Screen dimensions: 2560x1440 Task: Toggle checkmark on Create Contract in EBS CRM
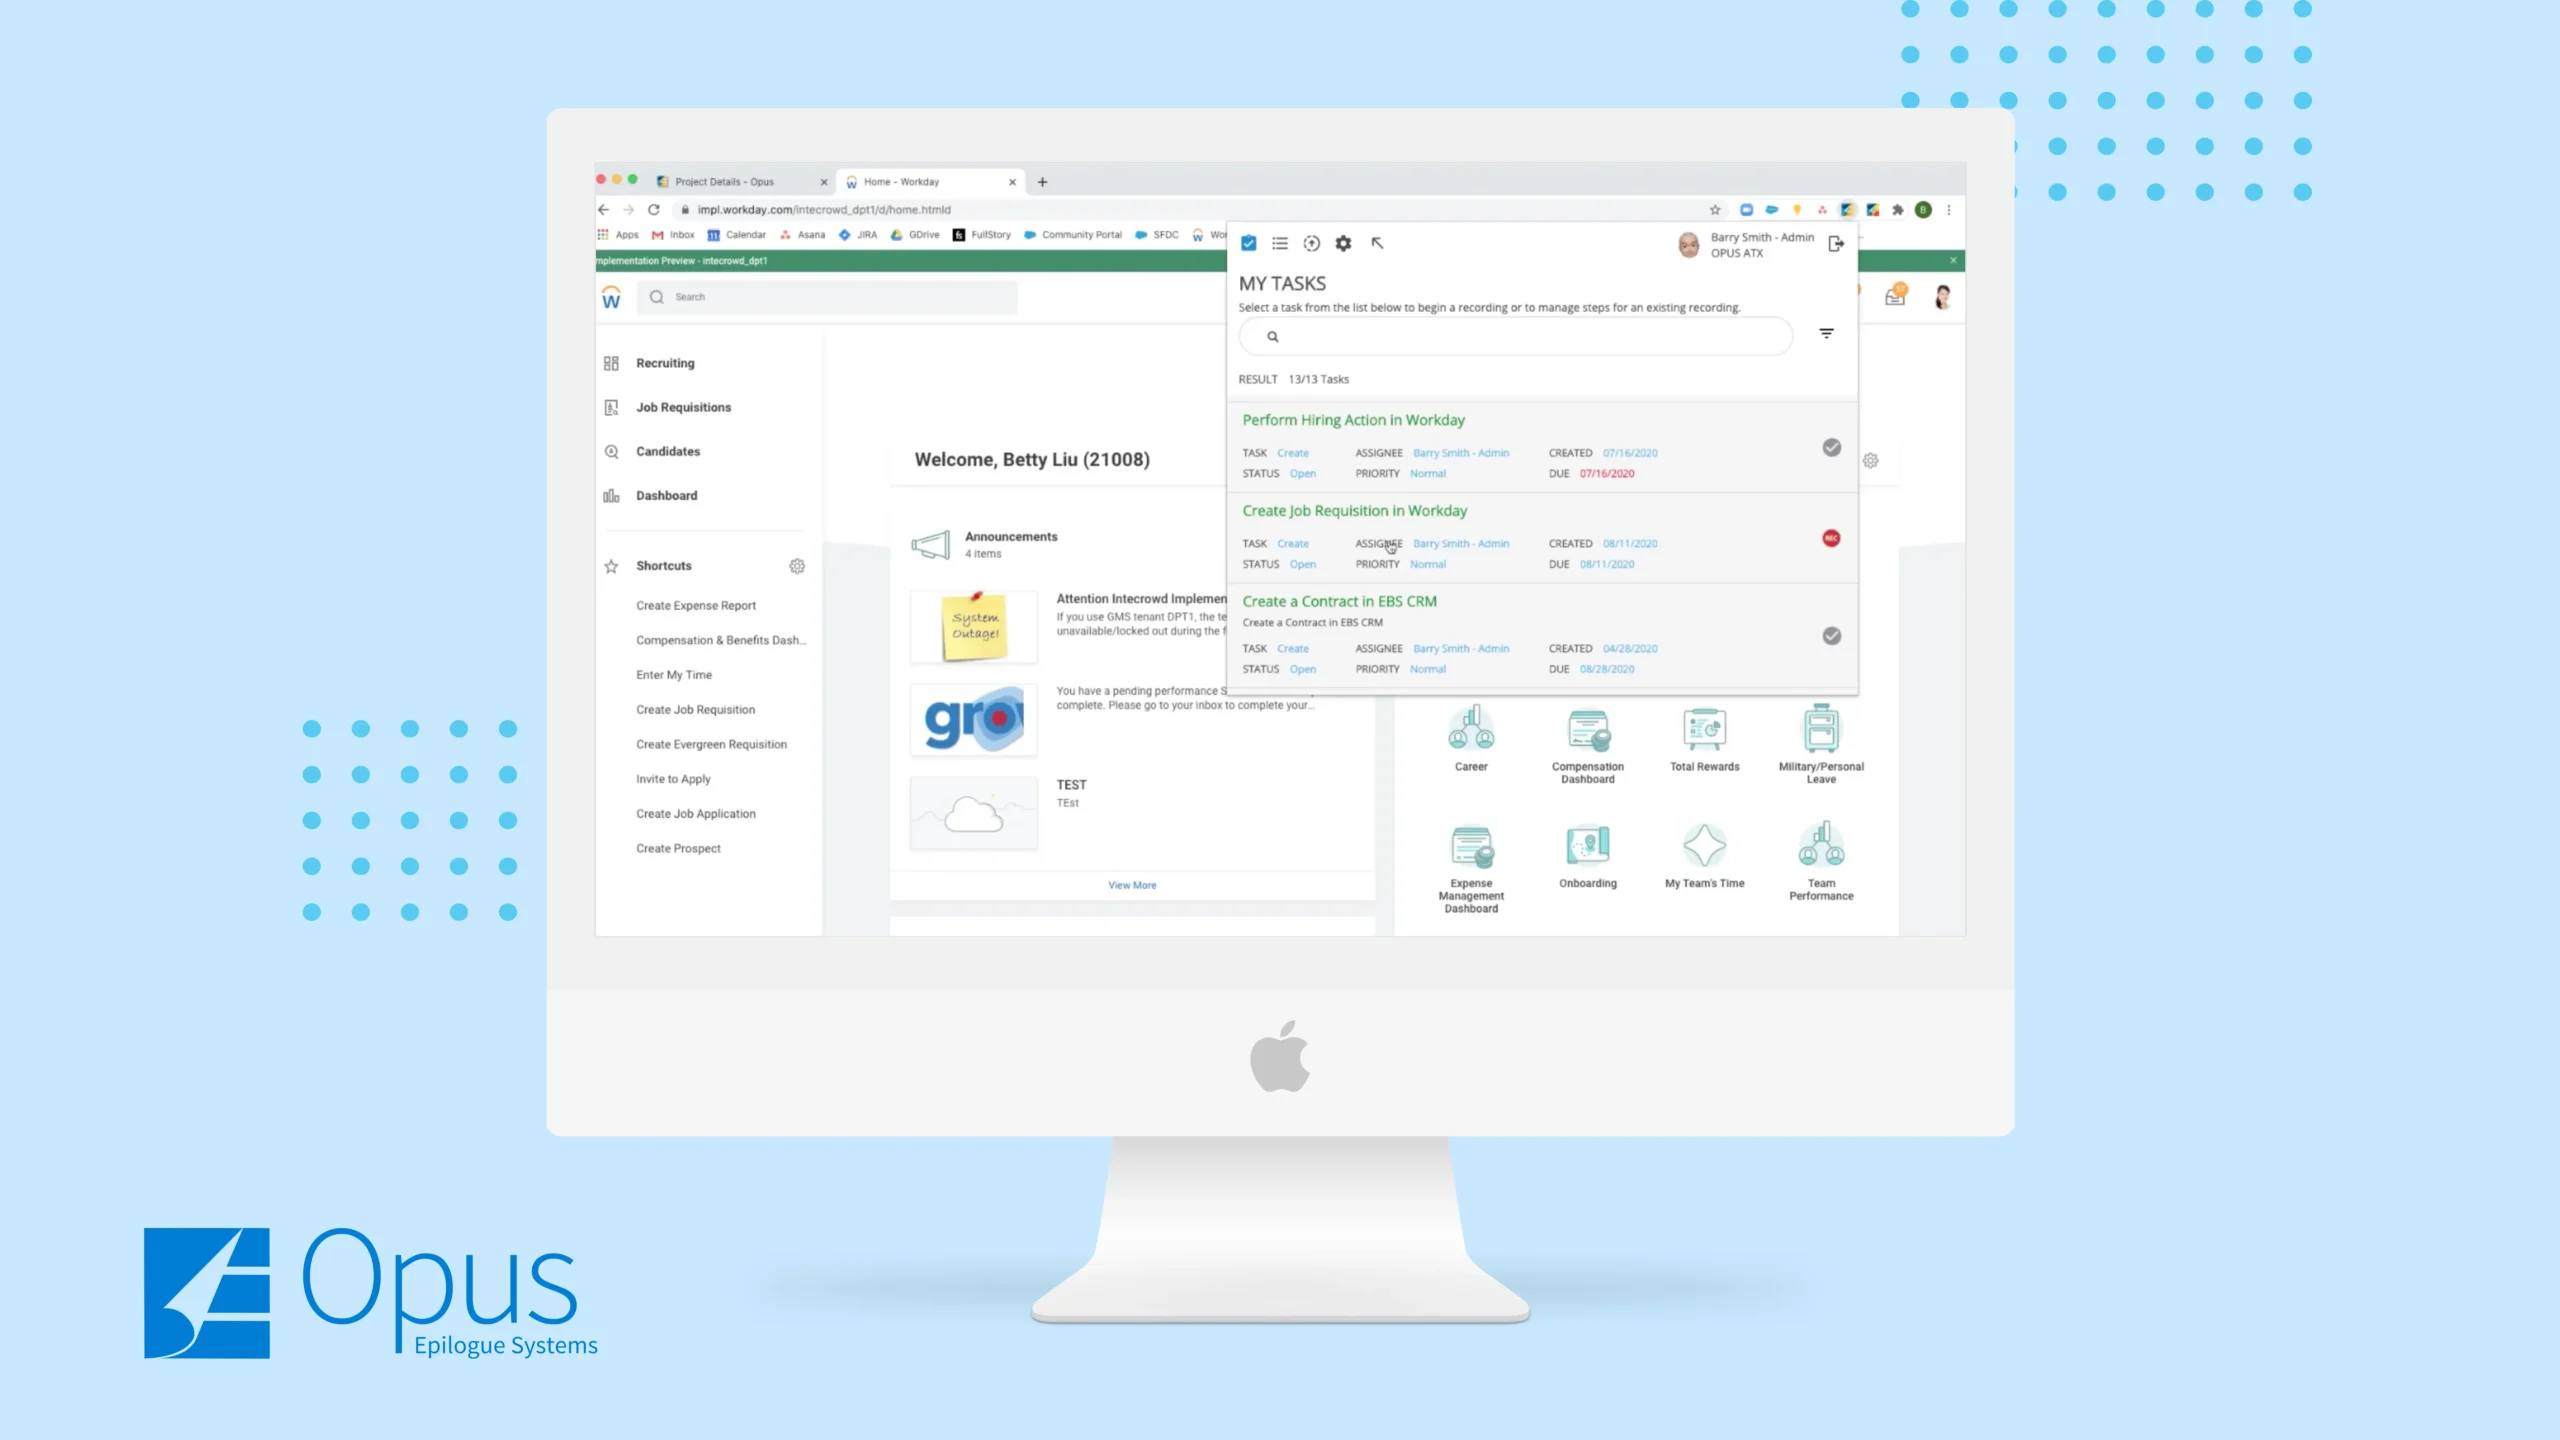[1830, 635]
